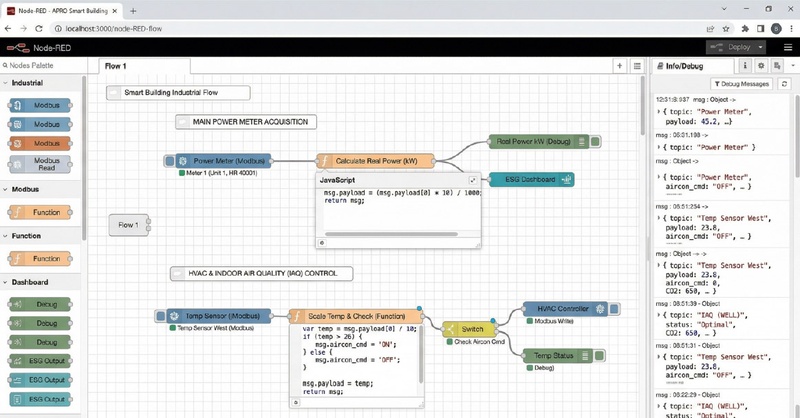Viewport: 800px width, 418px height.
Task: Toggle Real Power kW debug node output
Action: click(595, 141)
